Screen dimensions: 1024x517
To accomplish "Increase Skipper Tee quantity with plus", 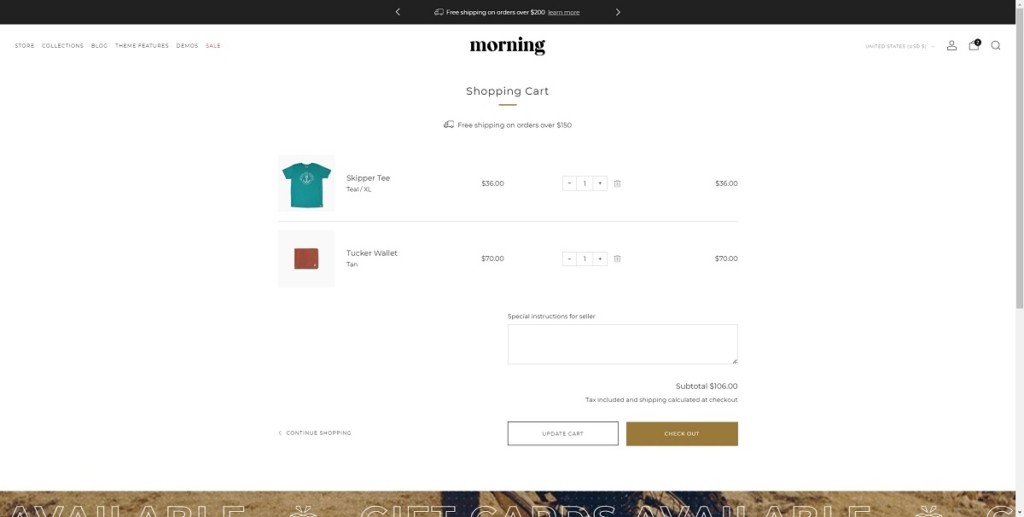I will point(600,184).
